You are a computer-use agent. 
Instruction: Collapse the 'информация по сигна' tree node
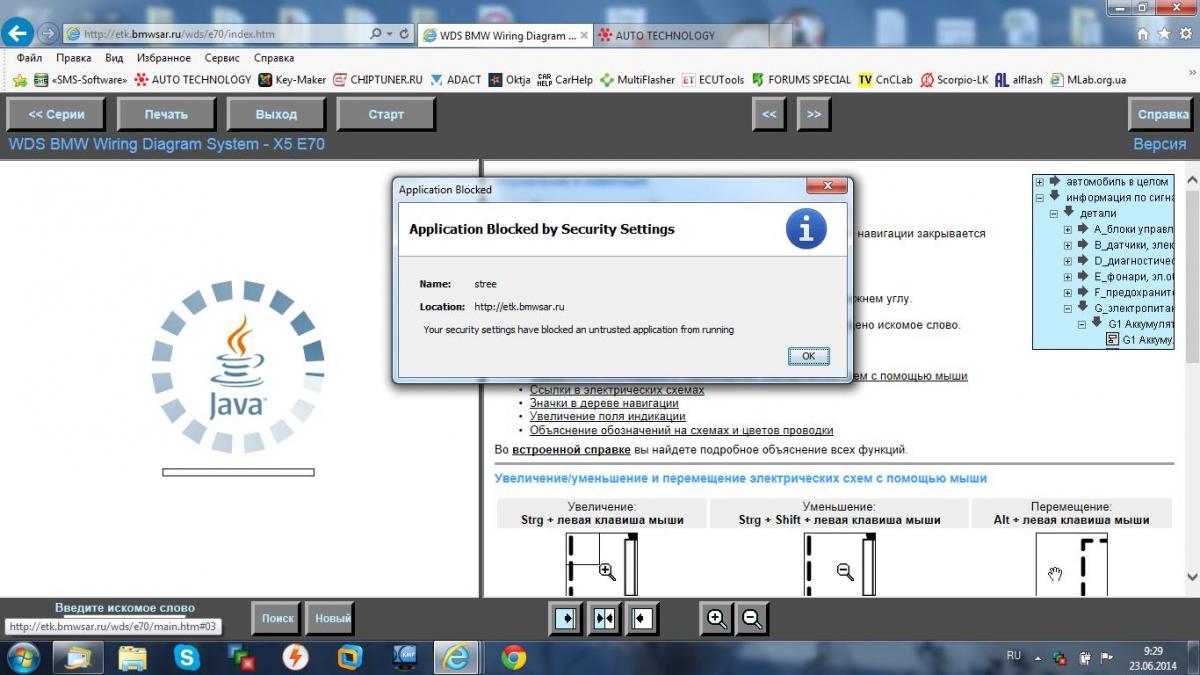pos(1040,198)
